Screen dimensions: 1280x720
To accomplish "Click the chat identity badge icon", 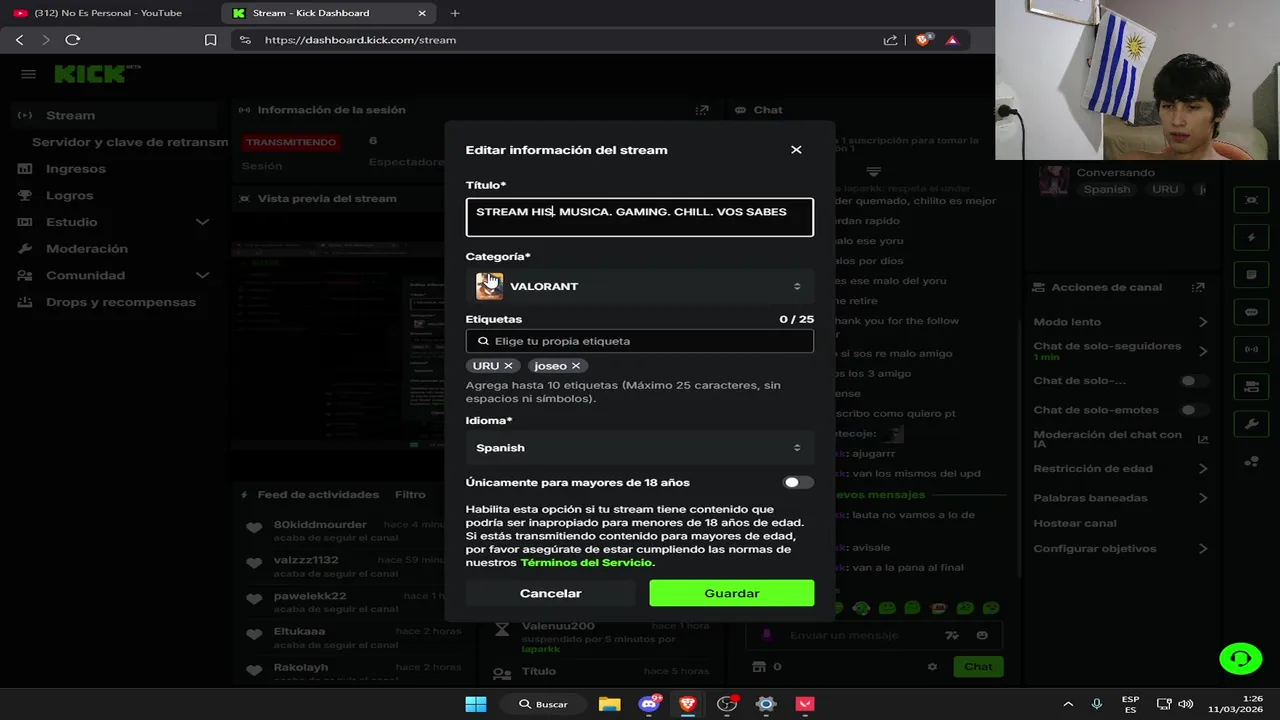I will click(768, 635).
